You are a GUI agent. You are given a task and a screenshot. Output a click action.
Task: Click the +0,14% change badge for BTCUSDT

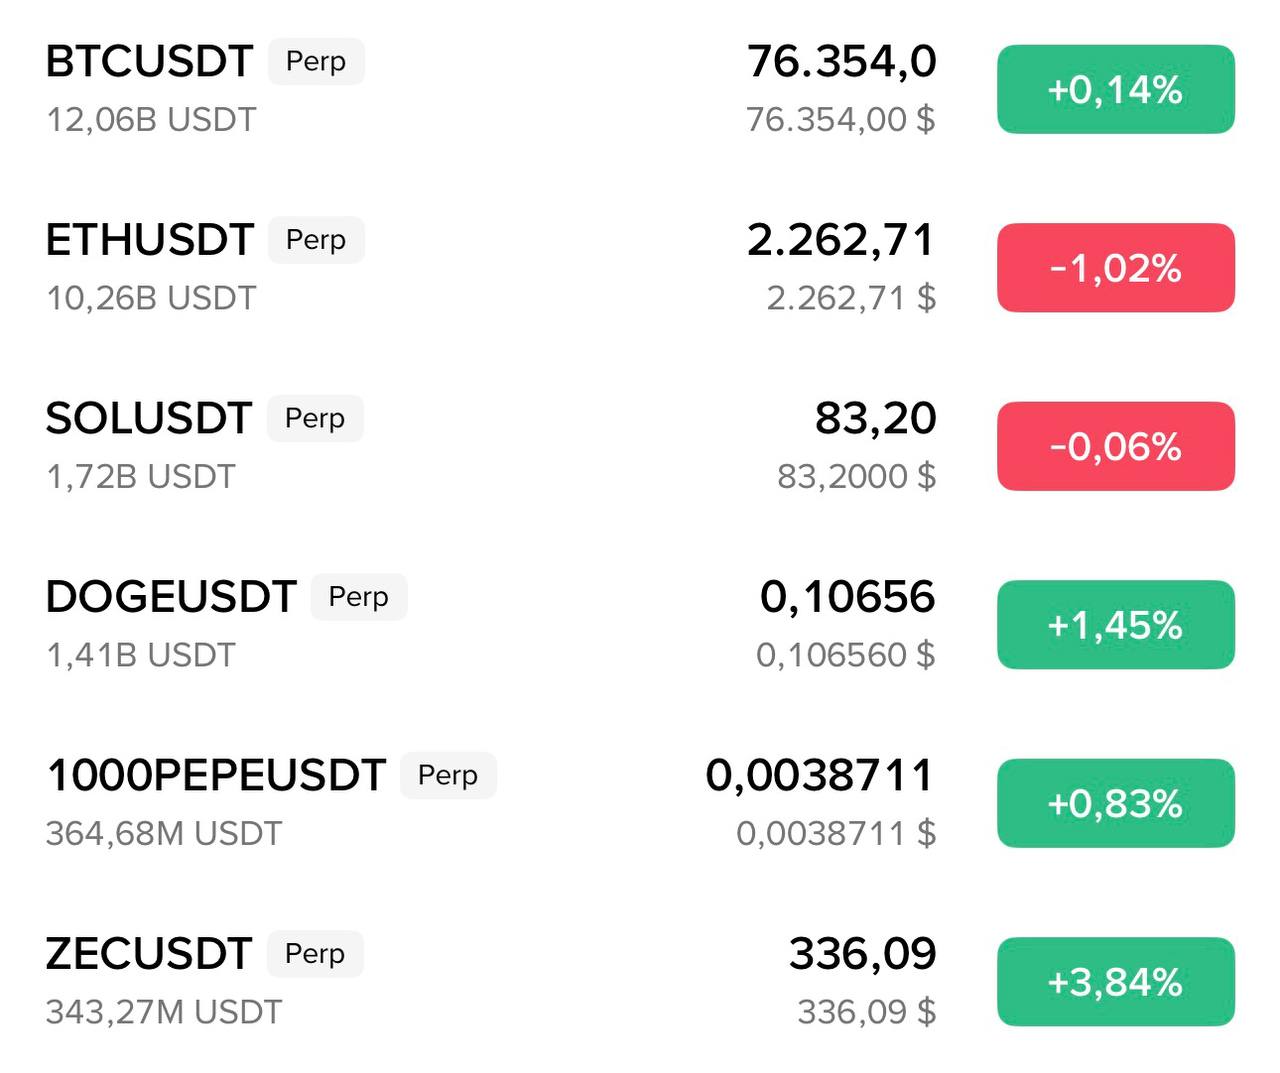click(1115, 89)
